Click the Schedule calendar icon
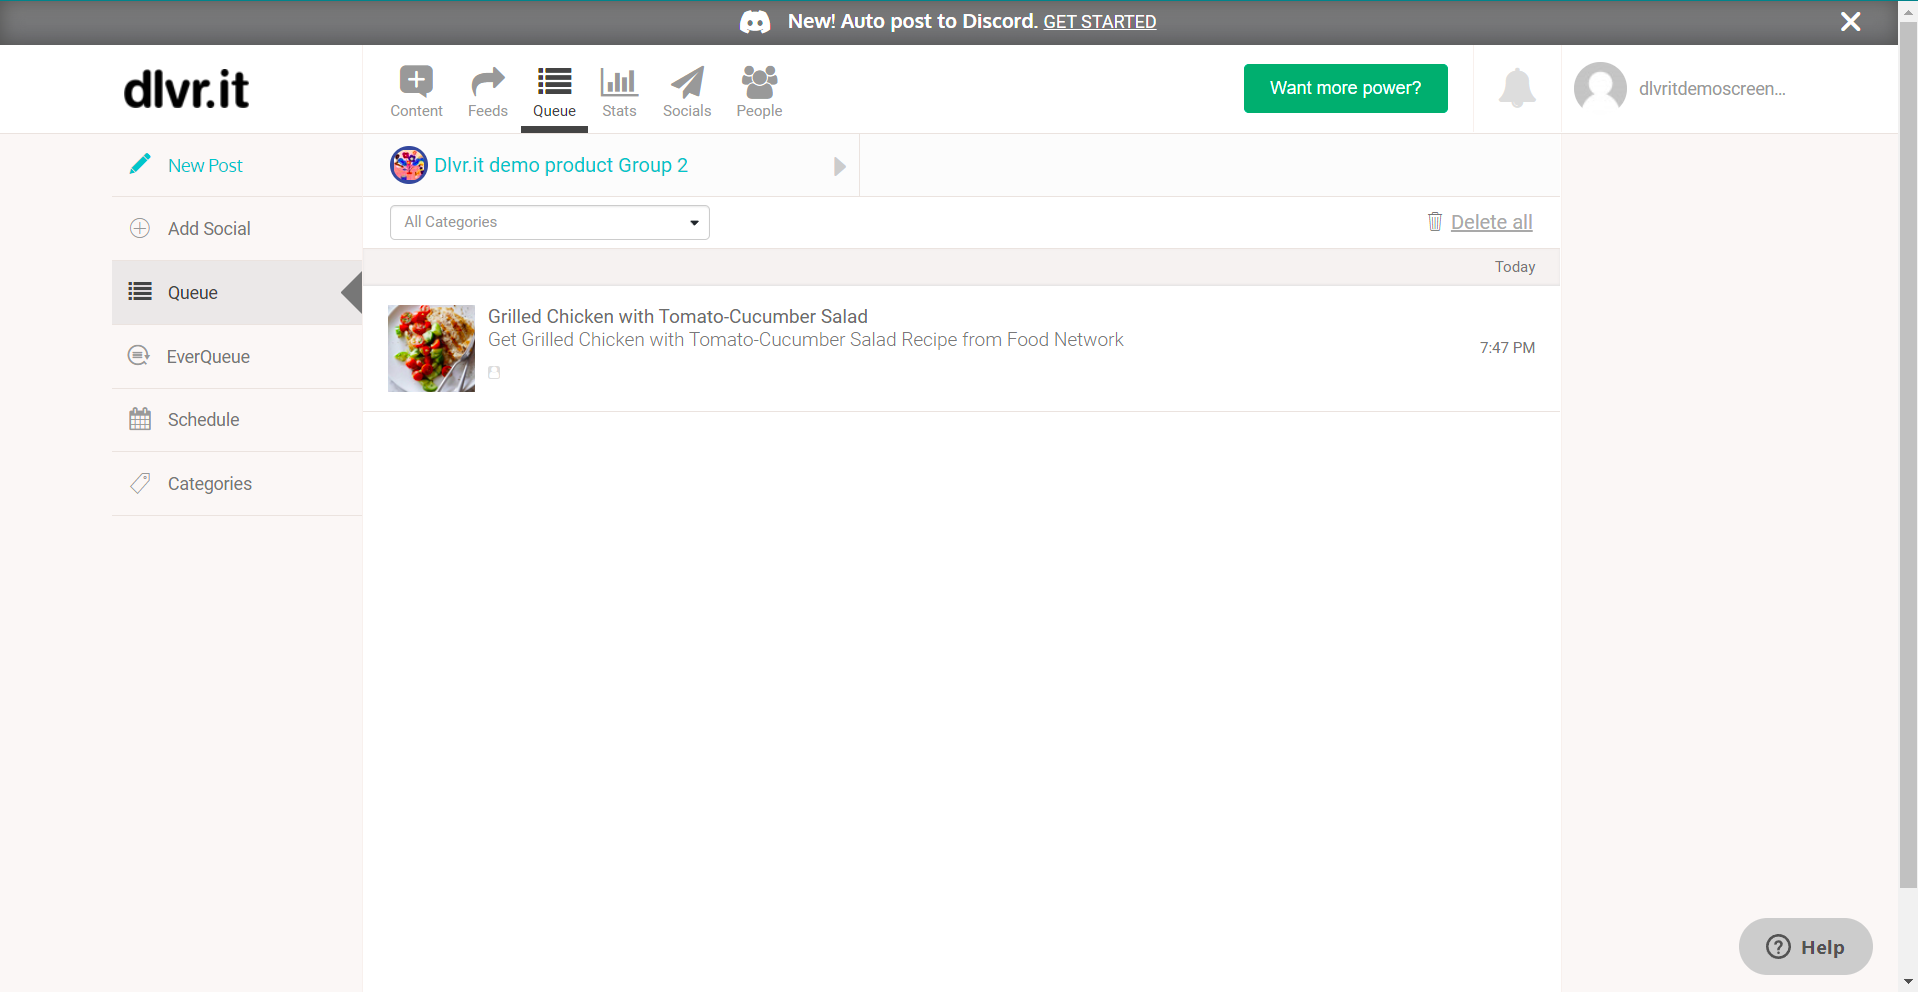The width and height of the screenshot is (1918, 992). coord(140,419)
